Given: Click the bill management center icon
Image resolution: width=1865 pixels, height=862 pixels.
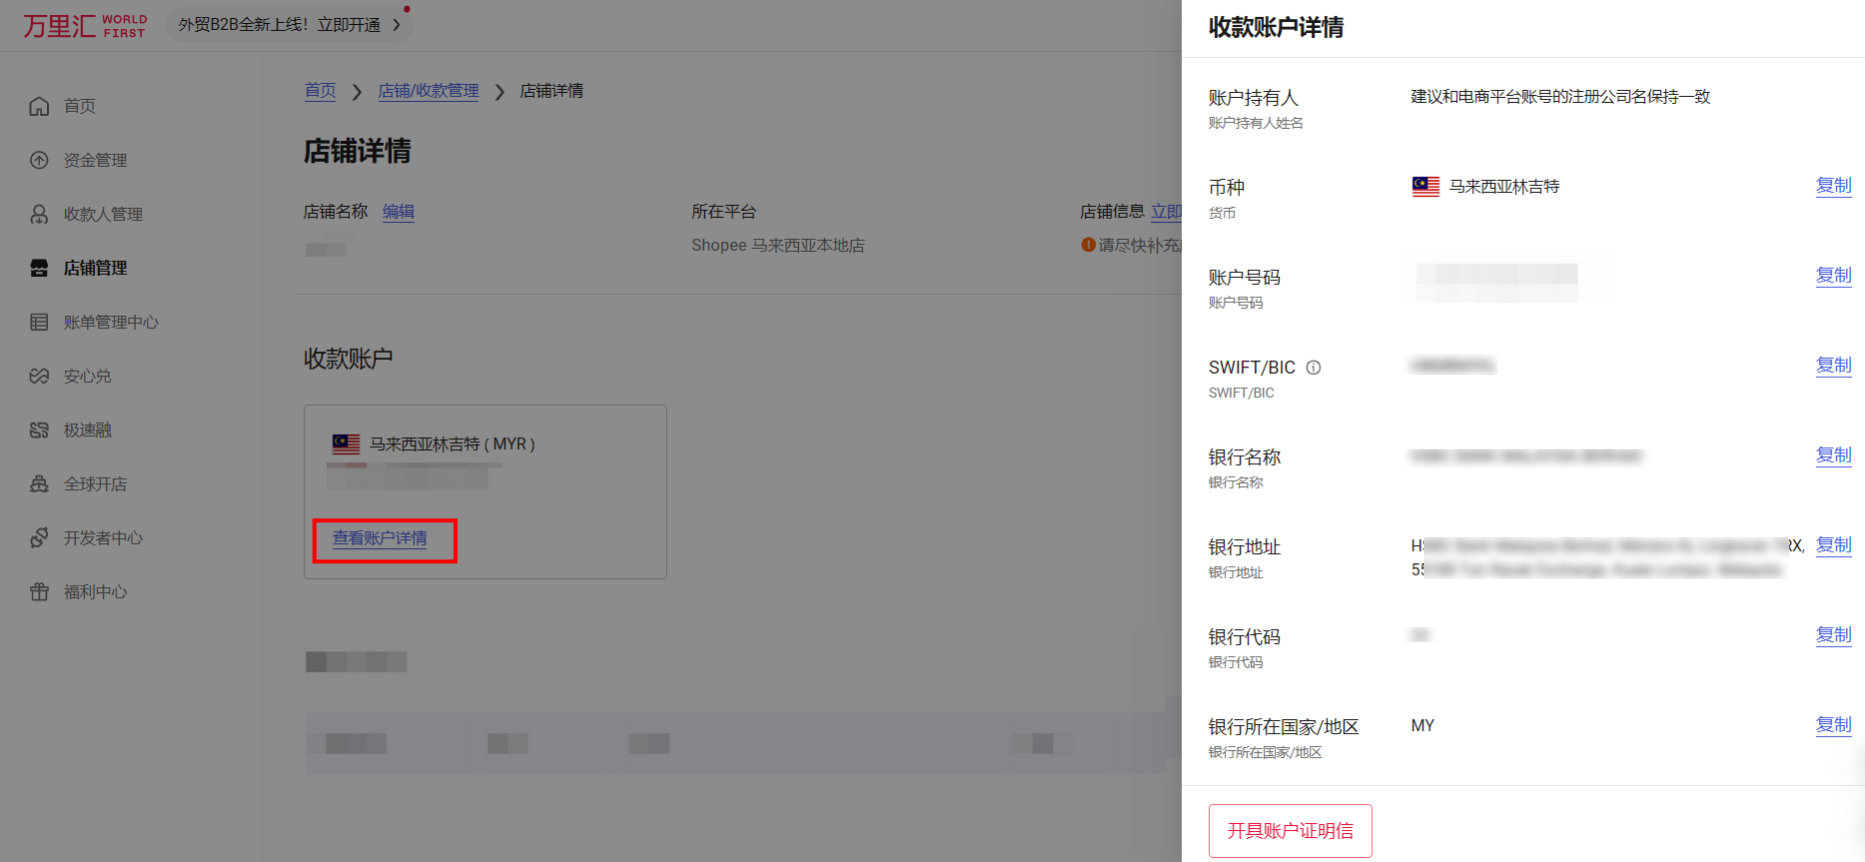Looking at the screenshot, I should 39,322.
